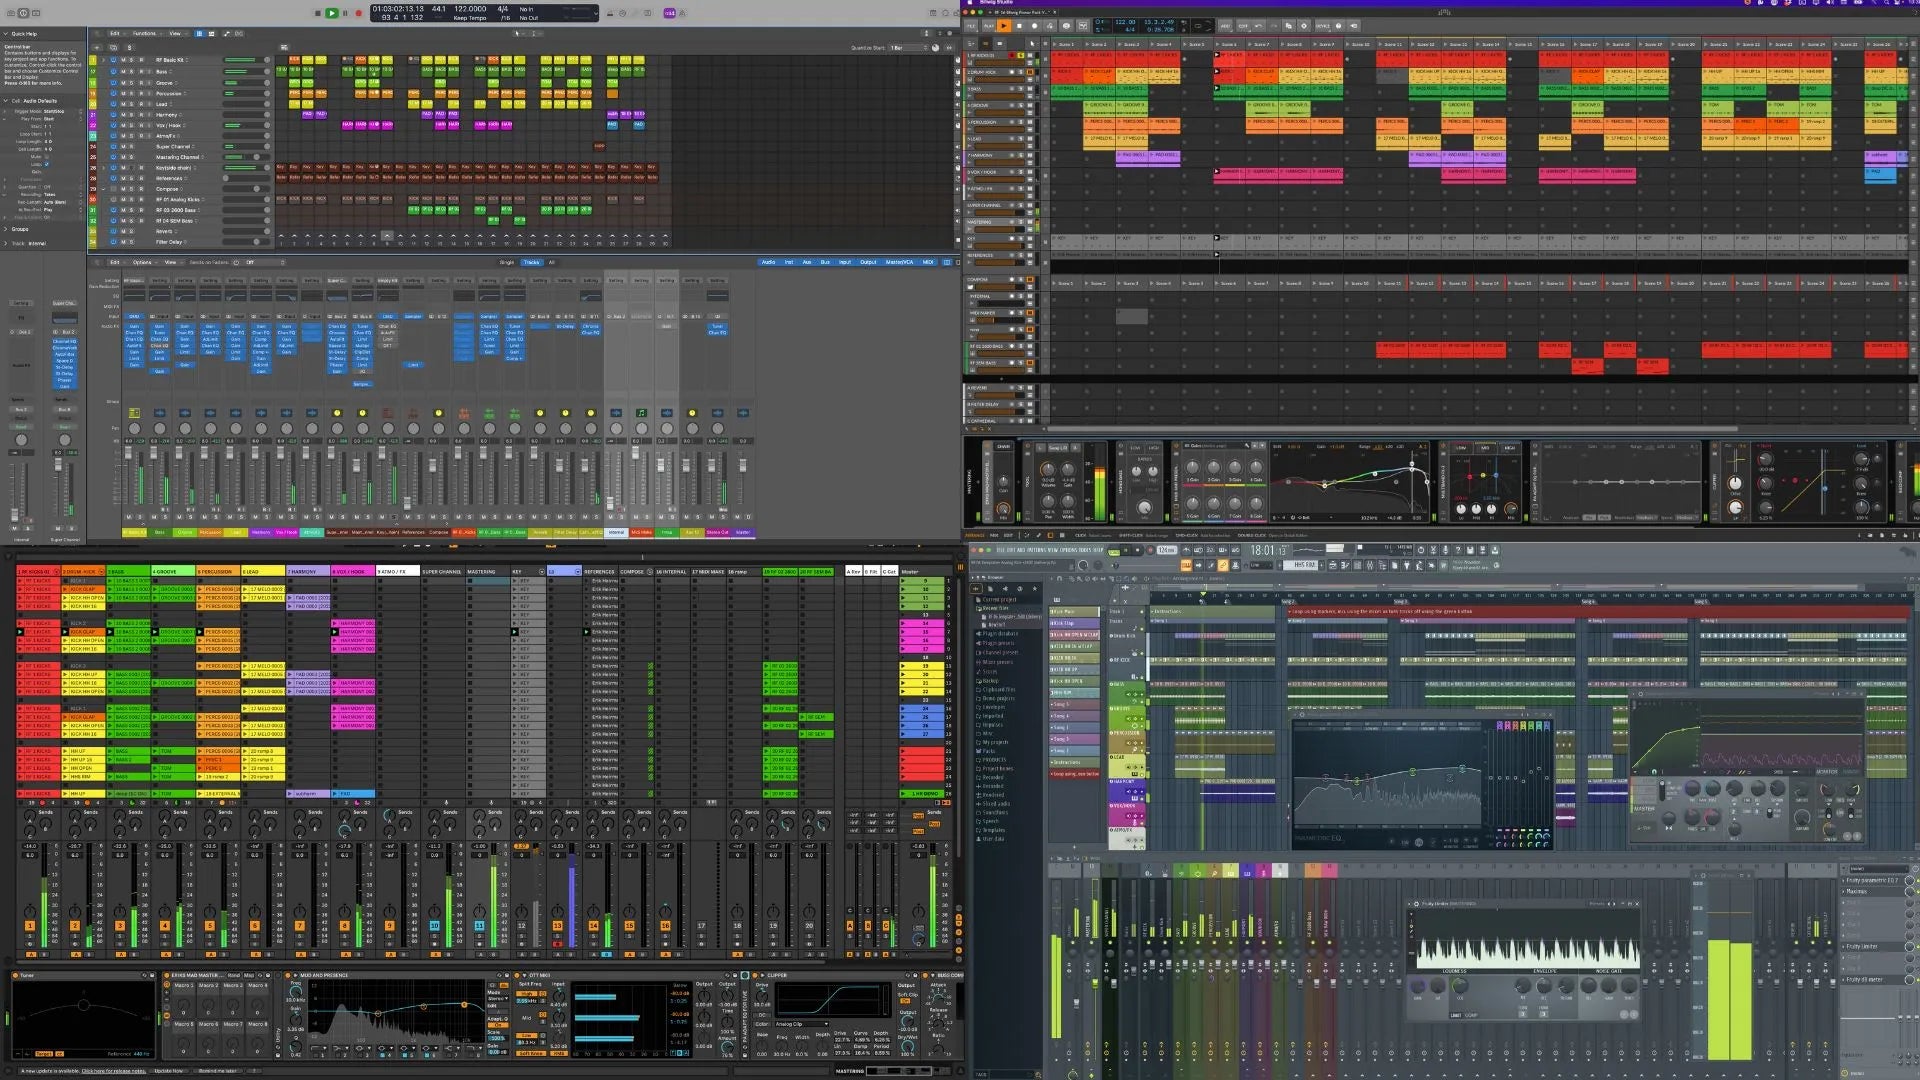The height and width of the screenshot is (1080, 1920).
Task: Select the Paint tool in FL Studio's toolbar
Action: click(x=1224, y=565)
